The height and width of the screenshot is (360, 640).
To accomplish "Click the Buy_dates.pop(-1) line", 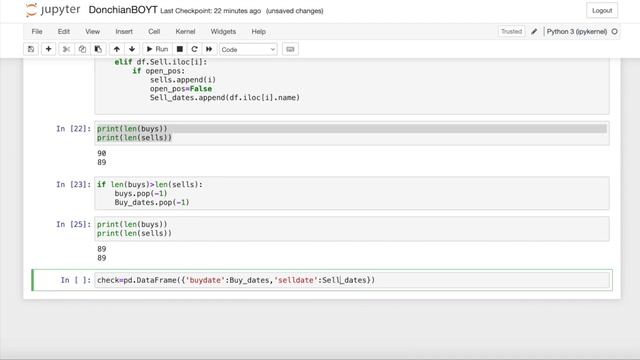I will click(152, 202).
